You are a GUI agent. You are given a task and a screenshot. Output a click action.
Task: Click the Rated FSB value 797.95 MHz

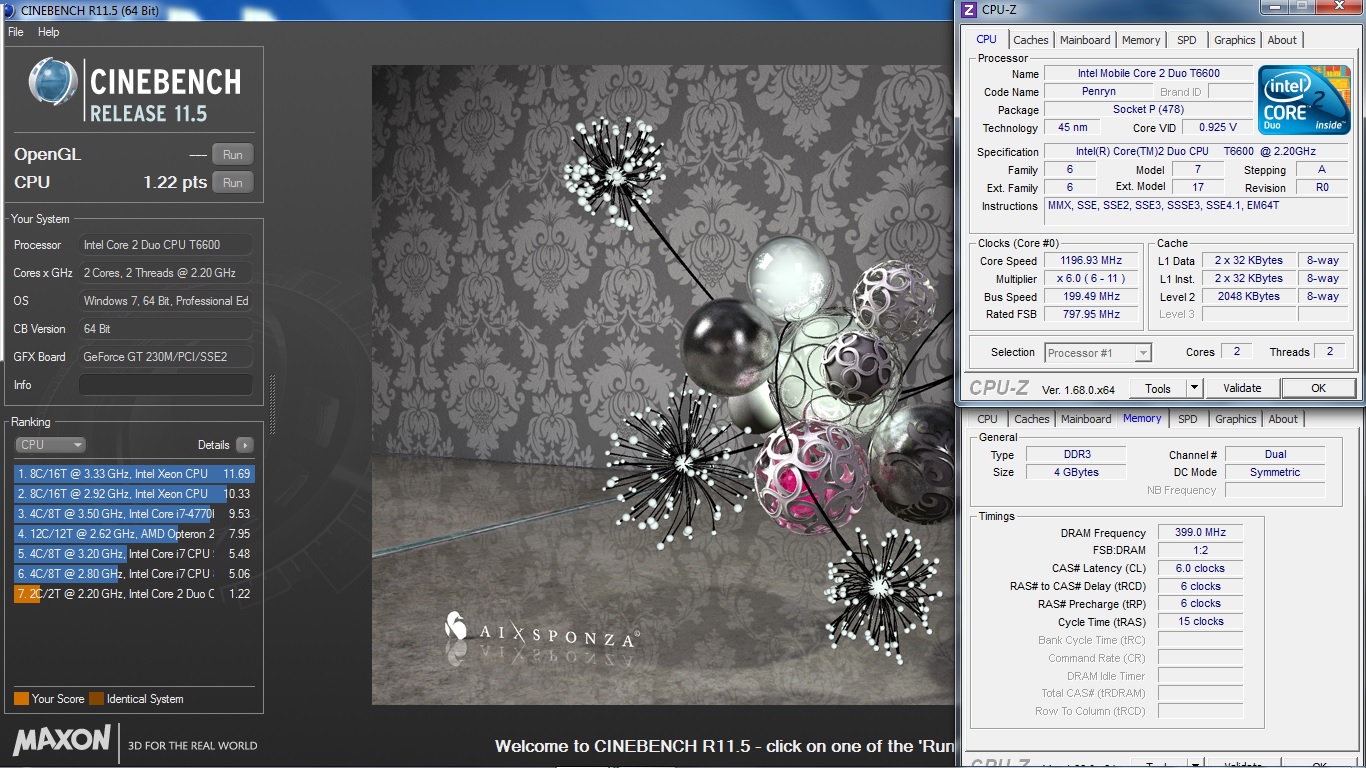1090,314
